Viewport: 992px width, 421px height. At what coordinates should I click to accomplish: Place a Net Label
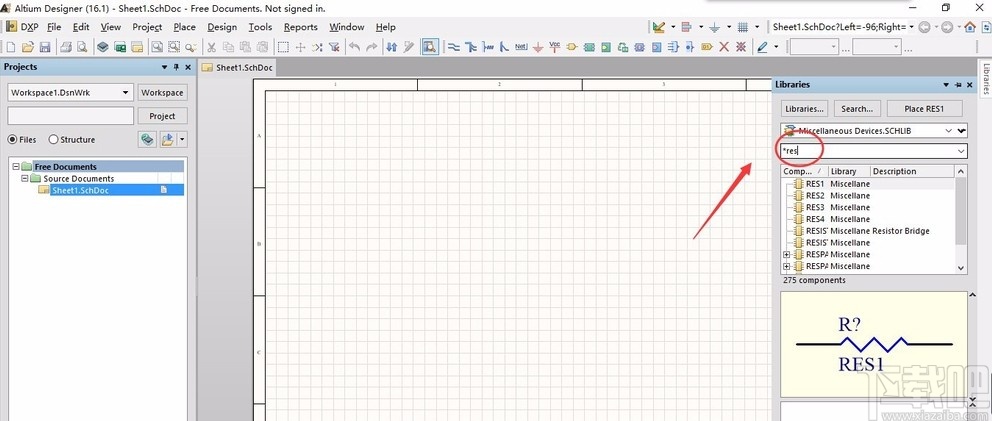(x=521, y=47)
